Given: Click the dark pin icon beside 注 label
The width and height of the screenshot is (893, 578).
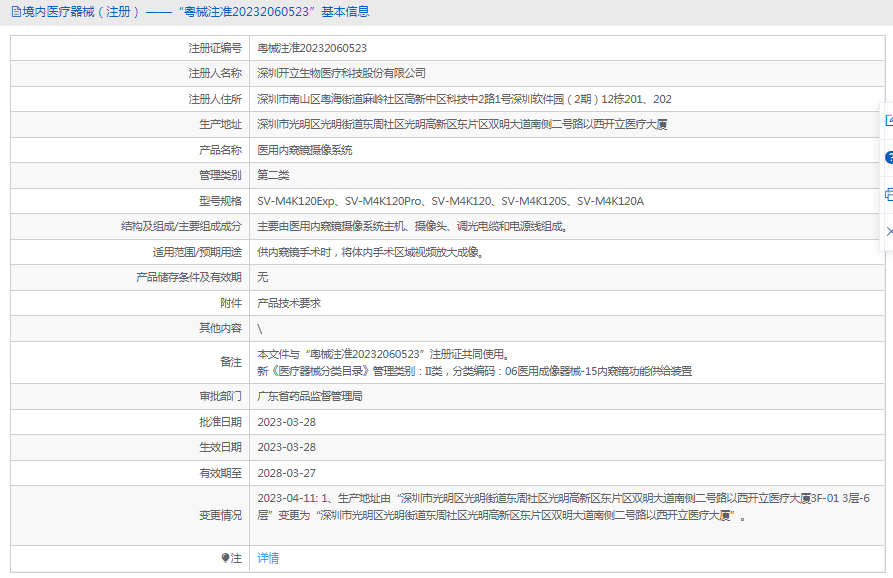Looking at the screenshot, I should coord(226,558).
